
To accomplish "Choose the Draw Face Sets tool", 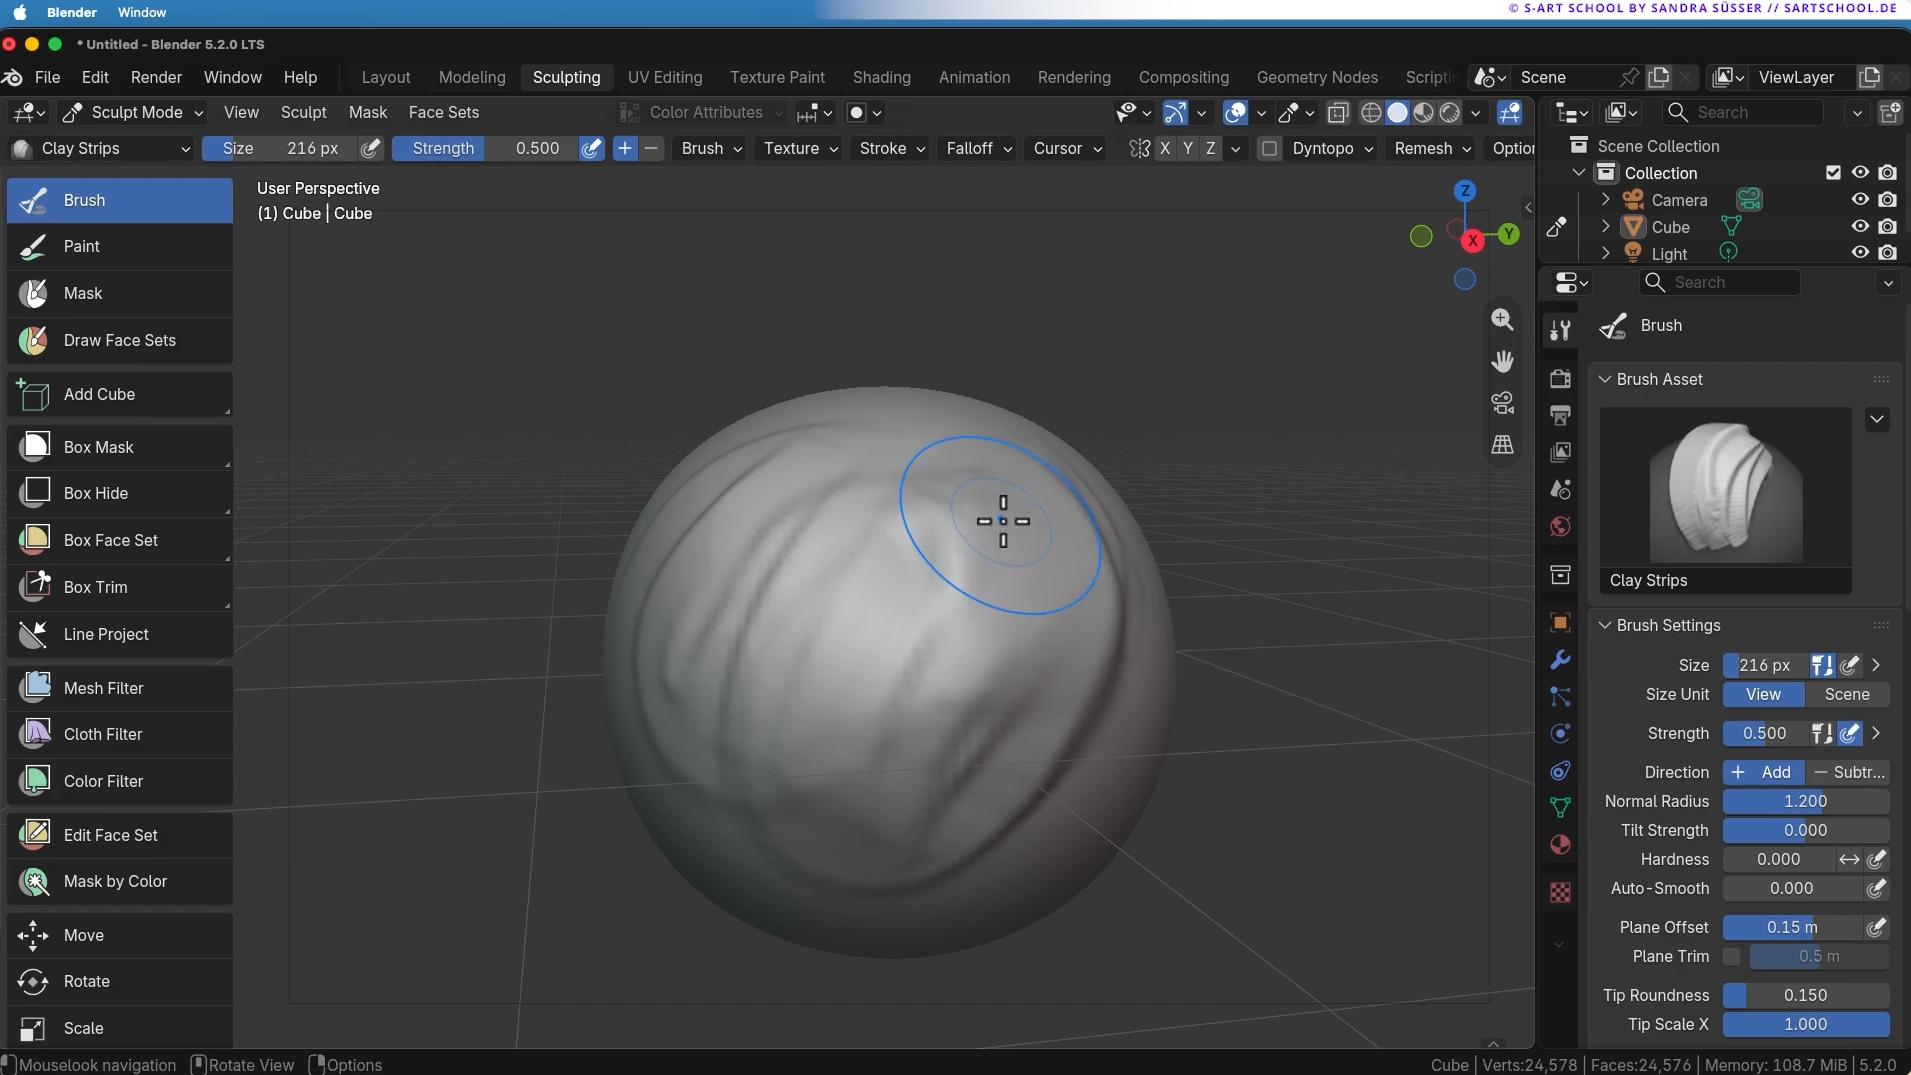I will (120, 340).
